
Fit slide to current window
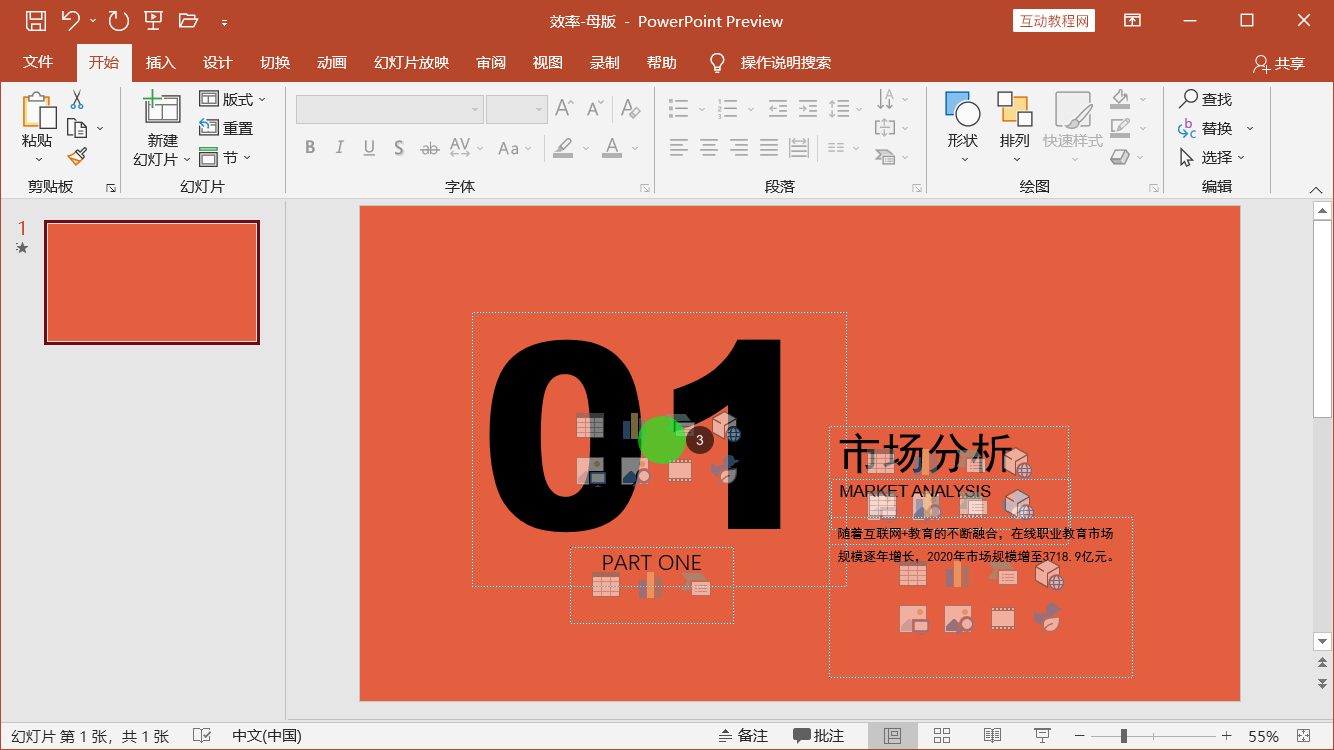pos(1304,736)
